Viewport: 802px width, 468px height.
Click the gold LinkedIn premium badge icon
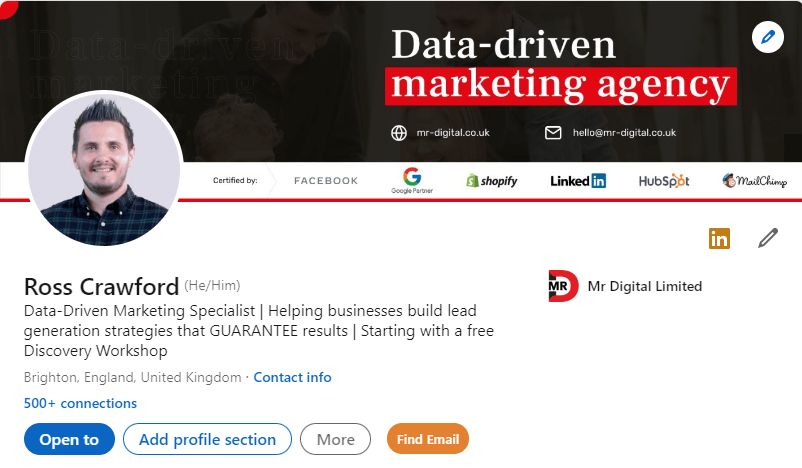(x=719, y=238)
